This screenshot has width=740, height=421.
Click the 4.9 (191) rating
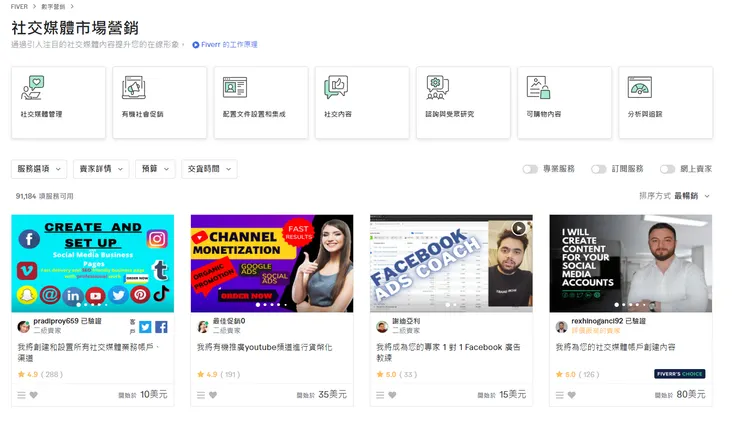(x=219, y=374)
